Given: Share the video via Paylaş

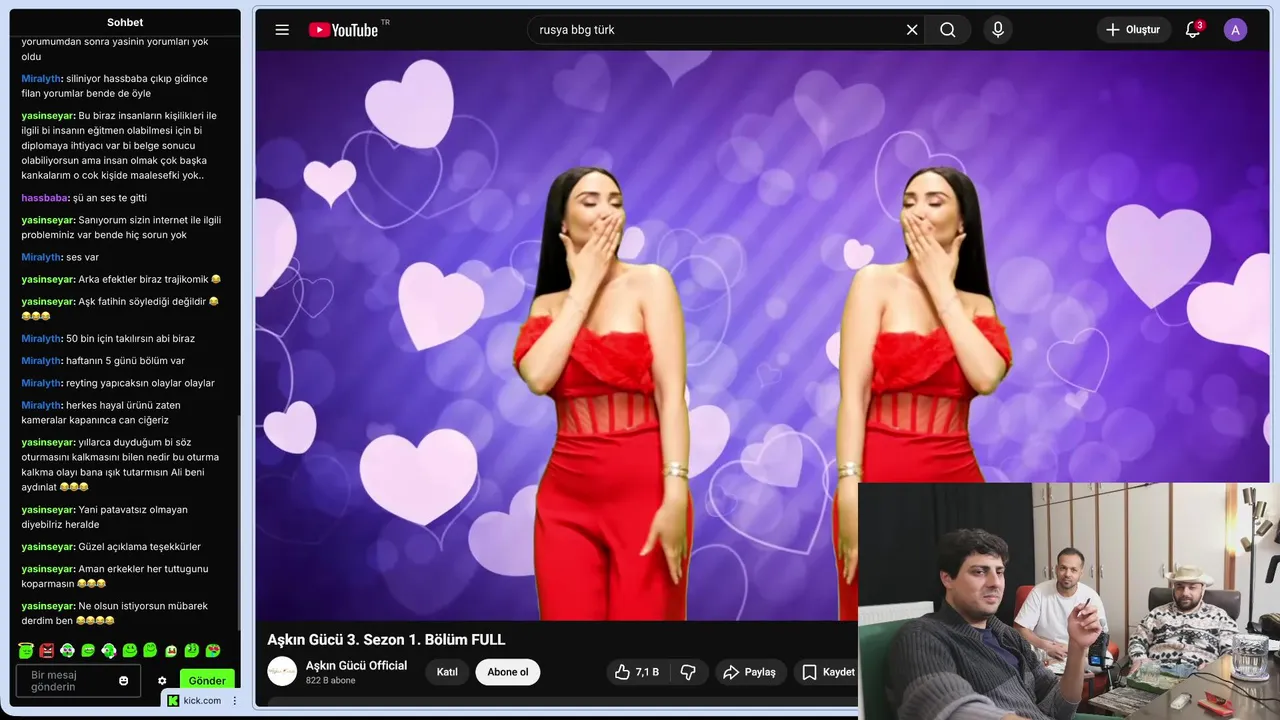Looking at the screenshot, I should [750, 672].
